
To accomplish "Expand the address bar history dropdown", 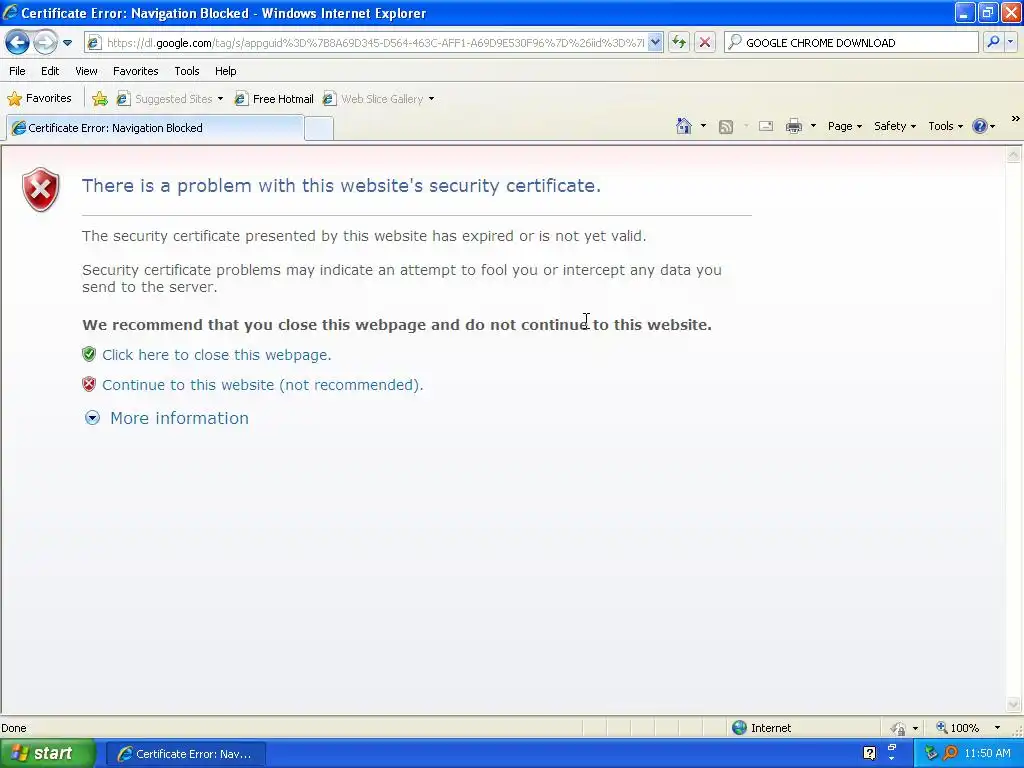I will (655, 42).
